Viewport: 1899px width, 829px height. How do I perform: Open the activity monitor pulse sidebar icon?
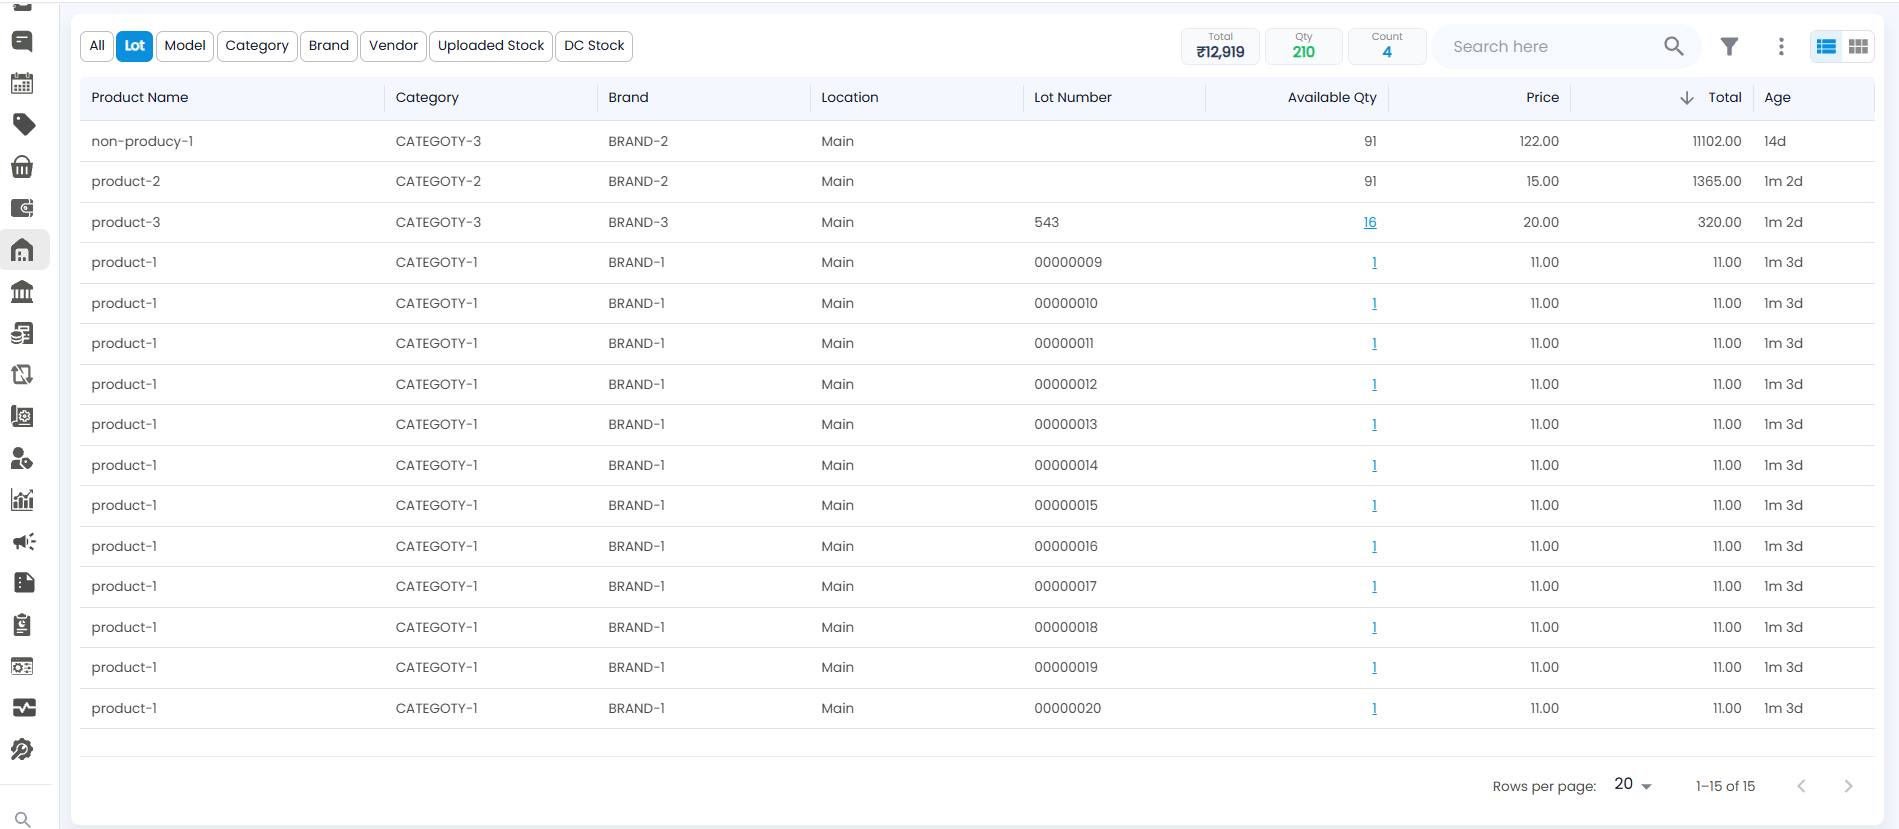[x=24, y=707]
